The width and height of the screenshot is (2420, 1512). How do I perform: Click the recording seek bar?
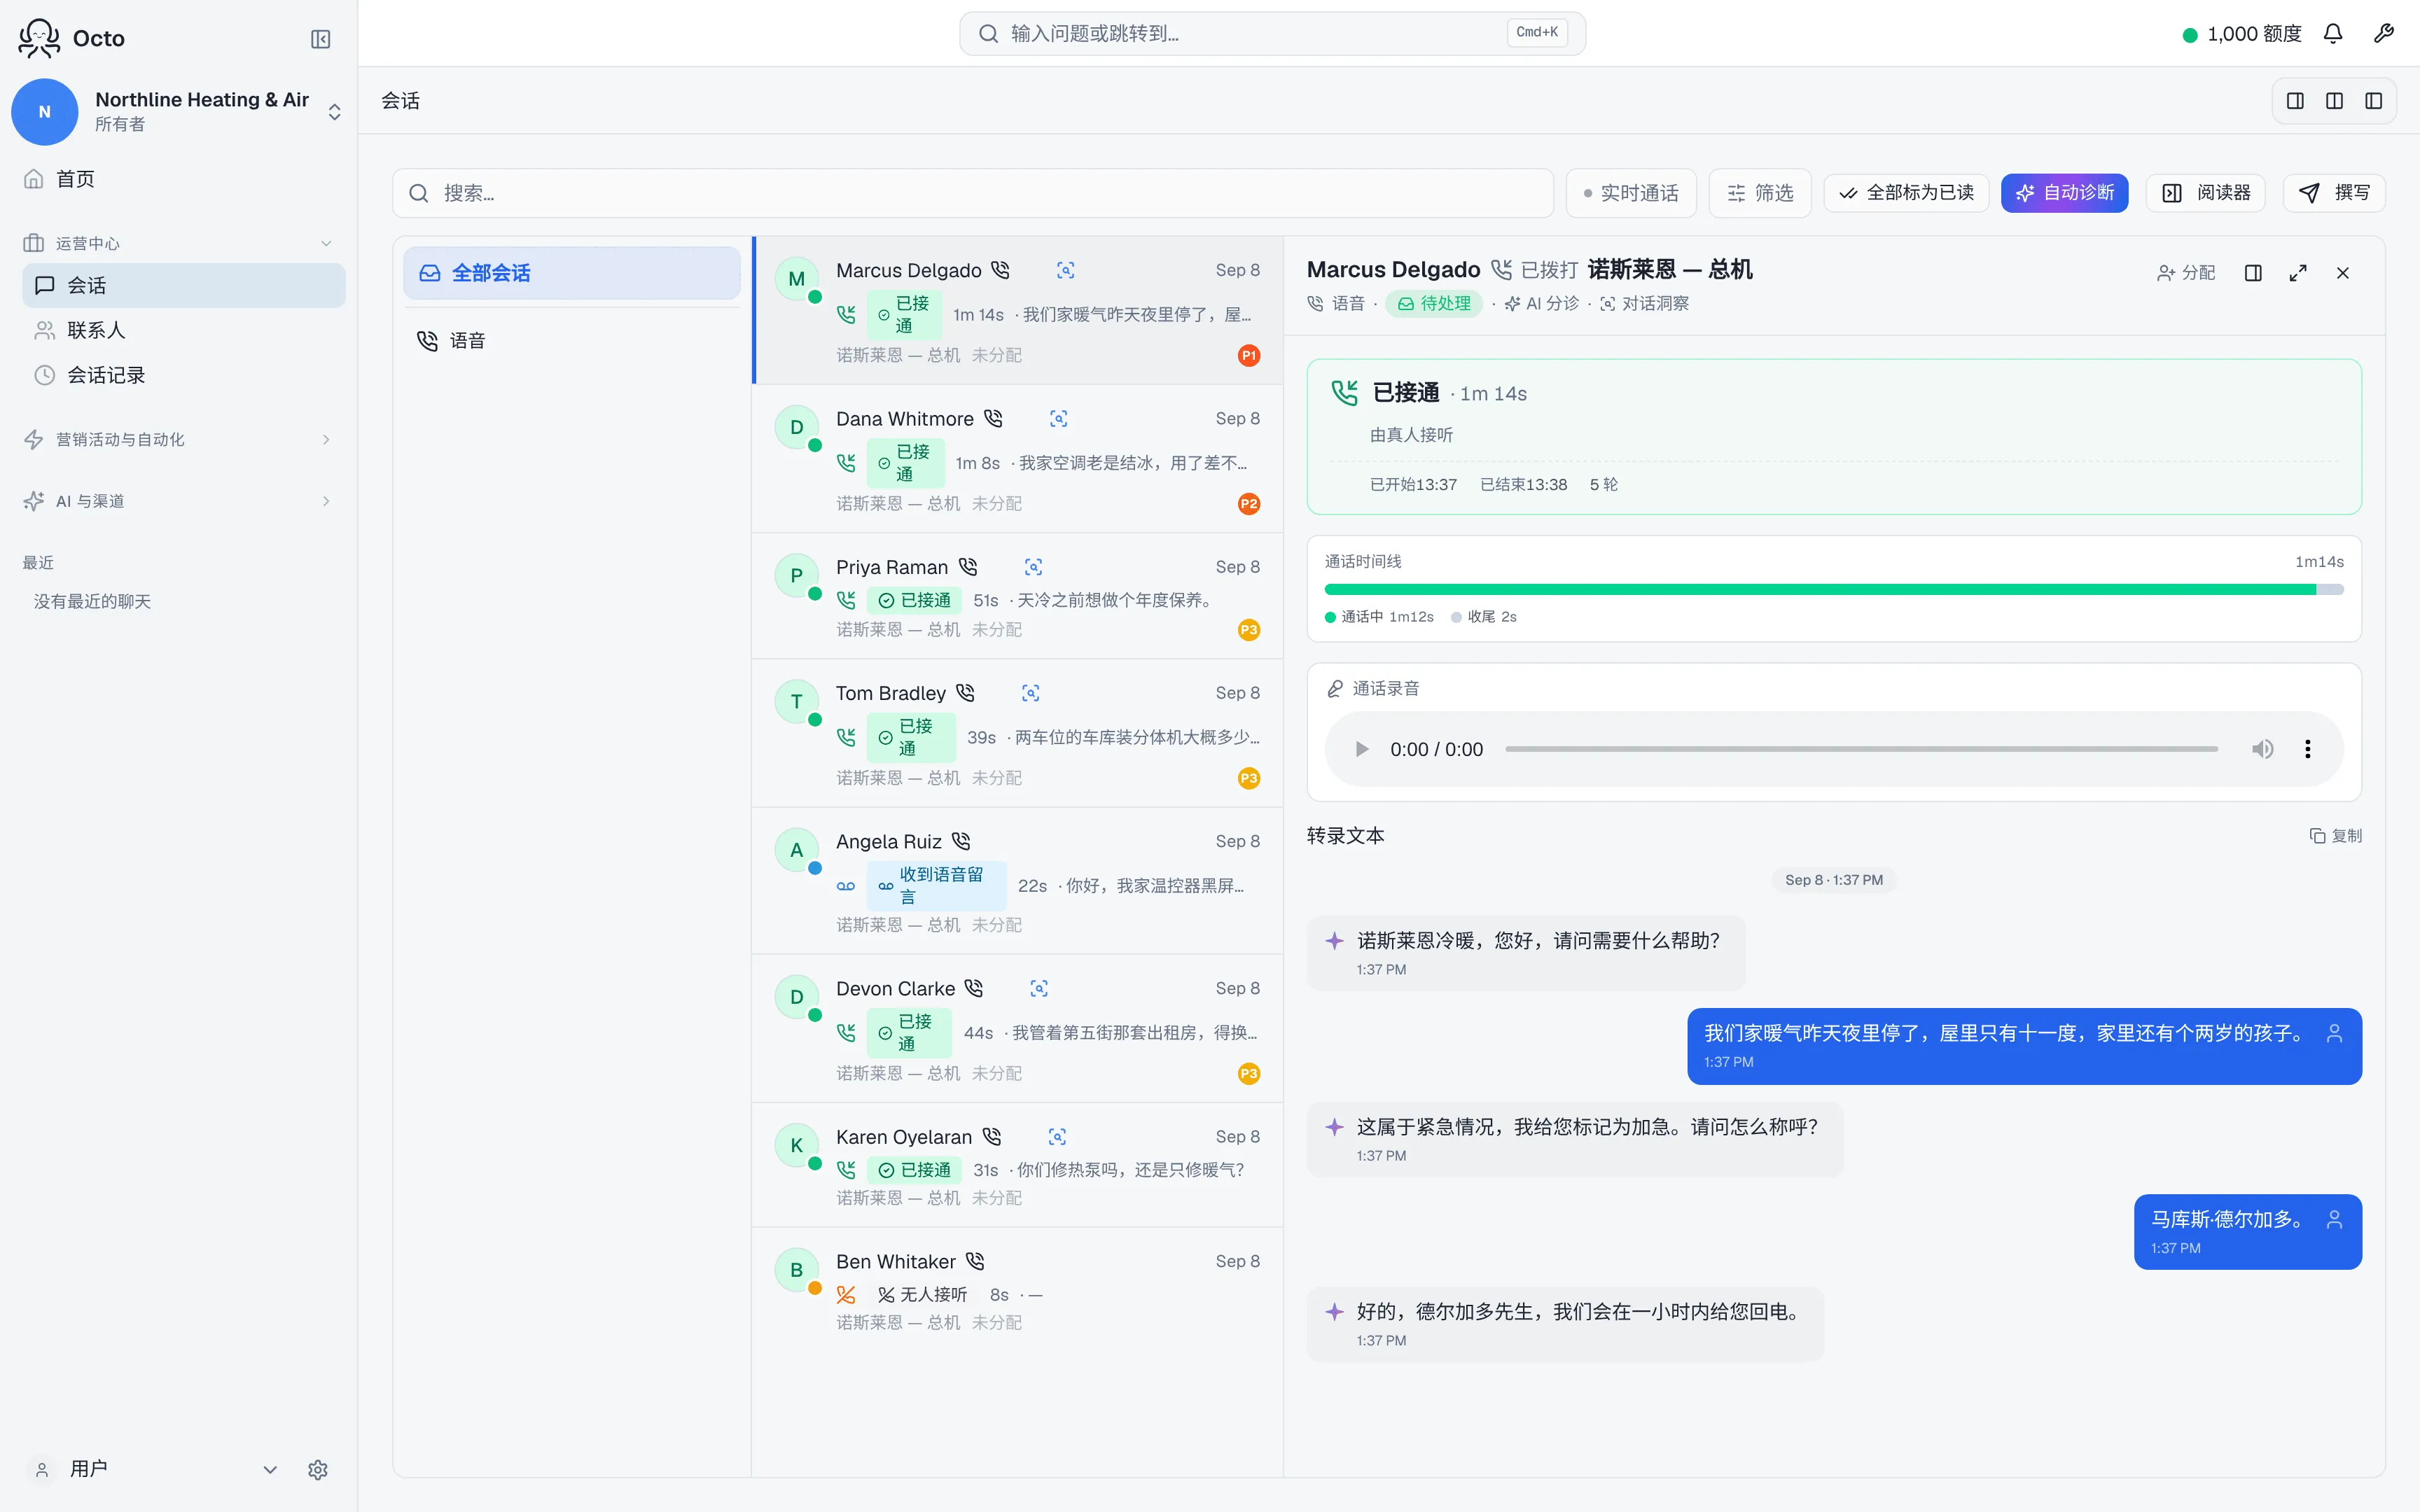point(1861,749)
